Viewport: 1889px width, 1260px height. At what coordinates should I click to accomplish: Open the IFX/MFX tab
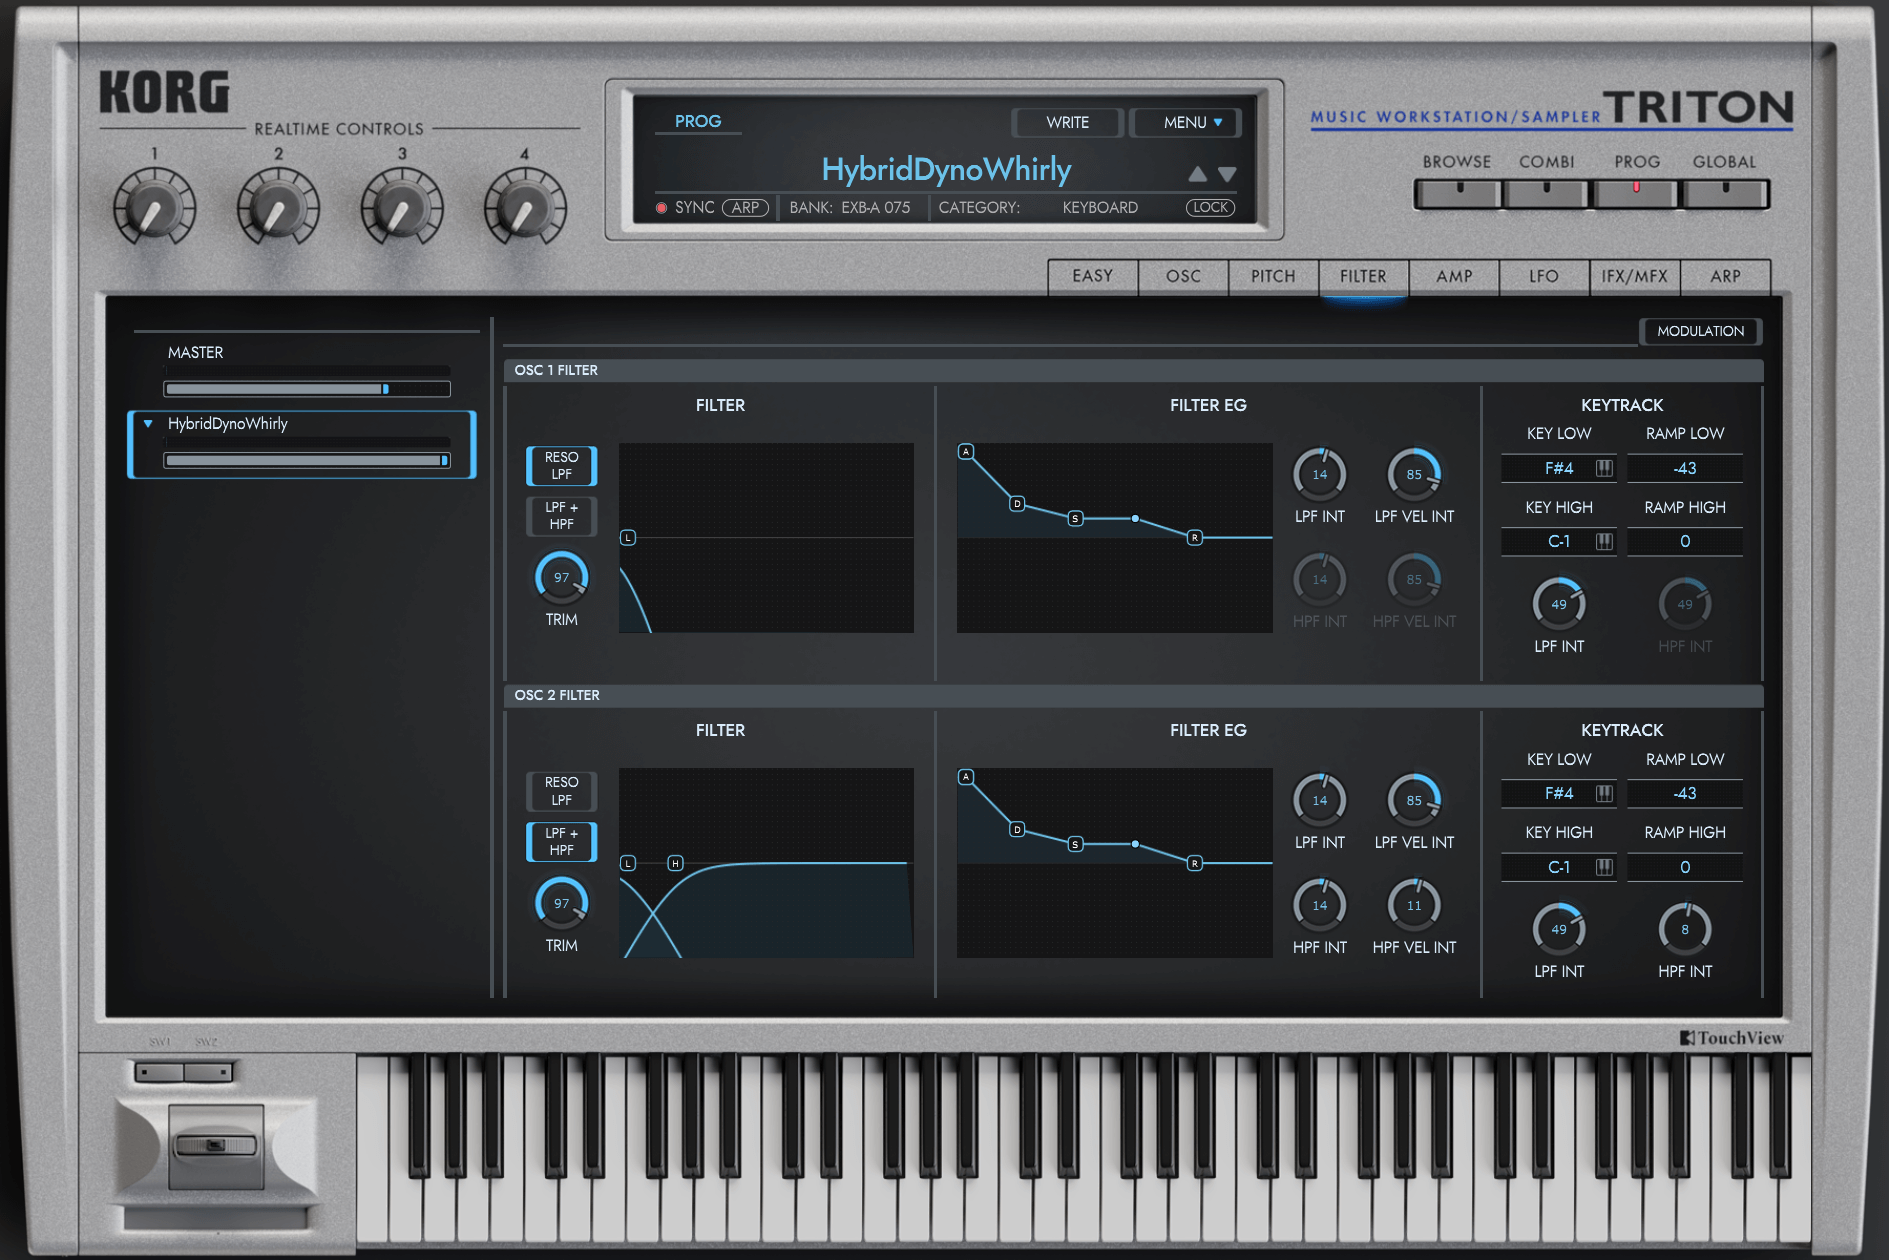coord(1635,276)
